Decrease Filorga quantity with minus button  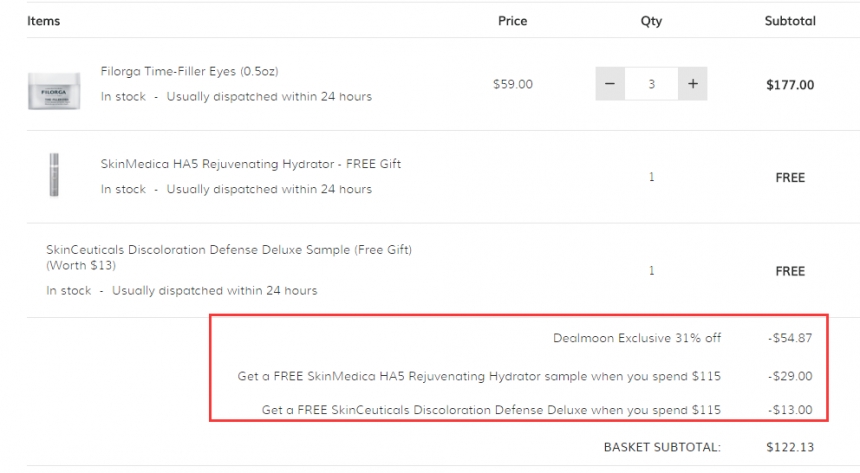click(x=610, y=84)
